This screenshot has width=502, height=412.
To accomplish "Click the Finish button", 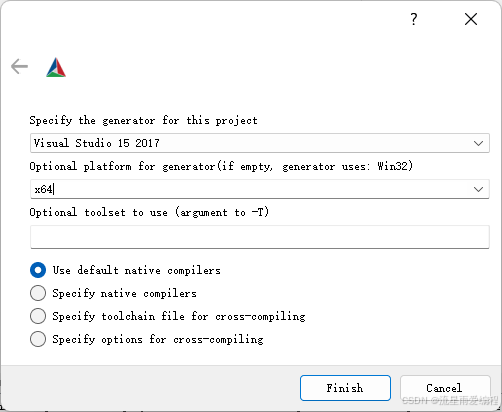I will pyautogui.click(x=345, y=388).
